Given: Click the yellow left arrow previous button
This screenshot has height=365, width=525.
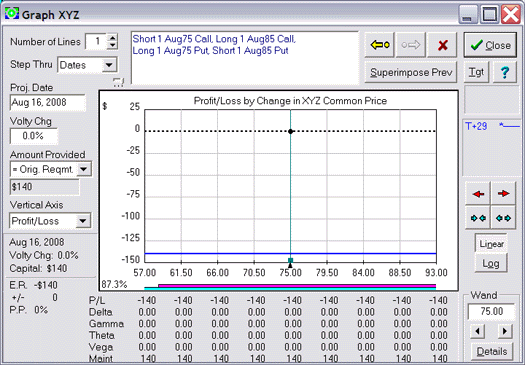Looking at the screenshot, I should pyautogui.click(x=379, y=45).
